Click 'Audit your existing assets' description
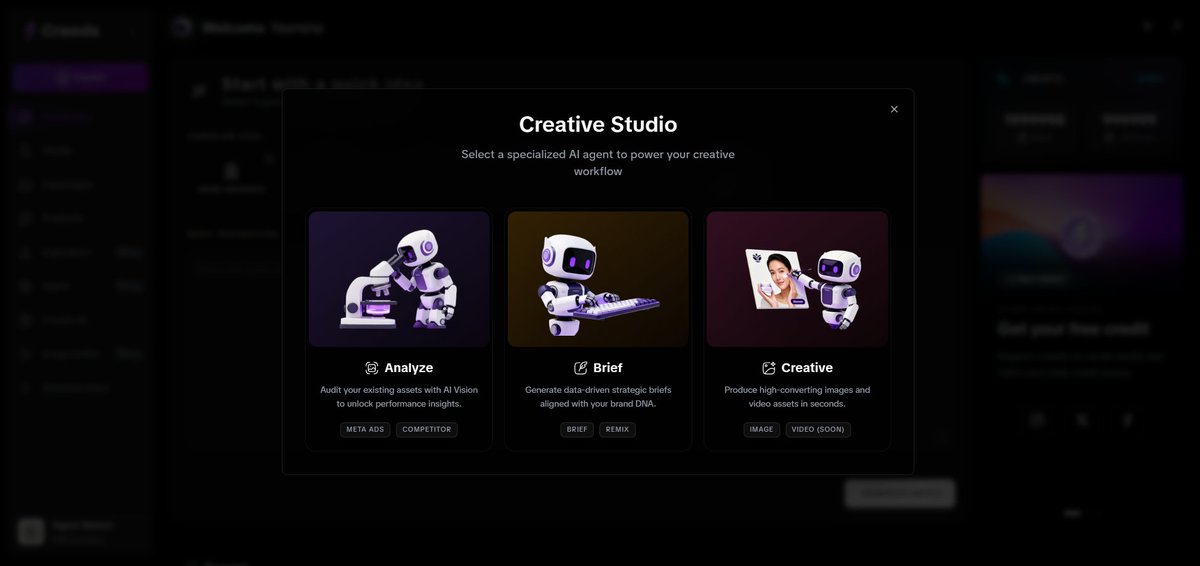The height and width of the screenshot is (566, 1200). pos(399,397)
